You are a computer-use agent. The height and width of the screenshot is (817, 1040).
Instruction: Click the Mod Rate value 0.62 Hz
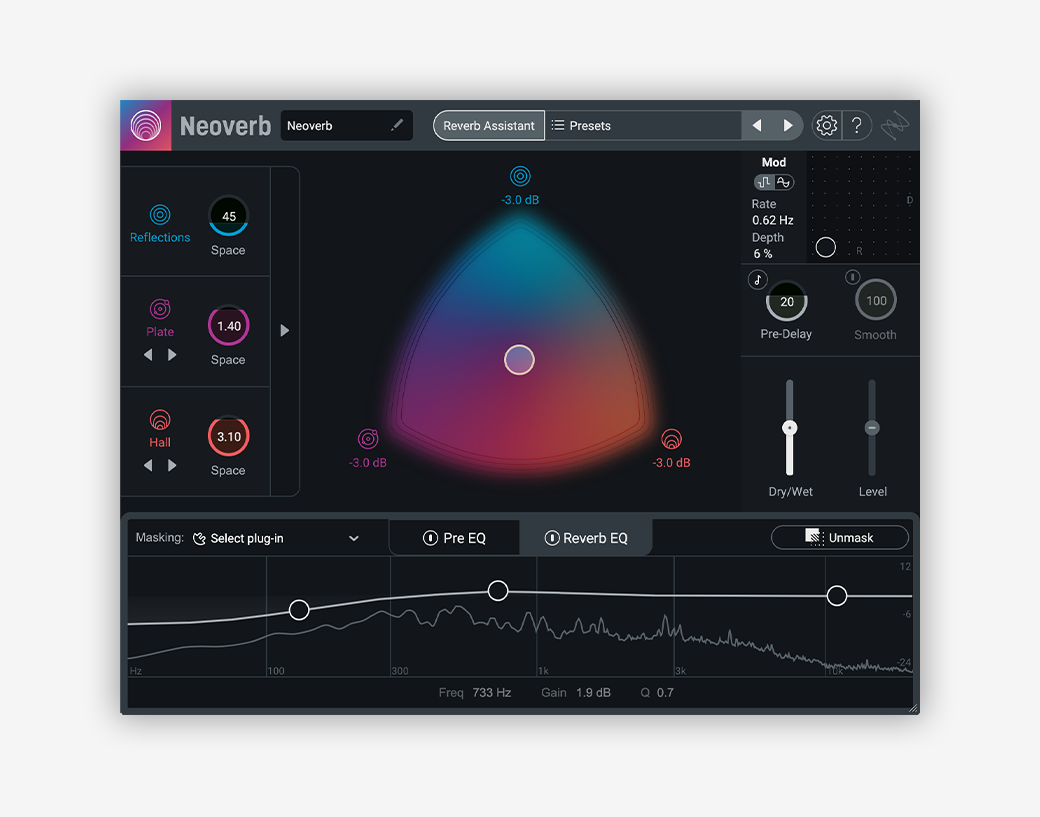click(x=773, y=220)
